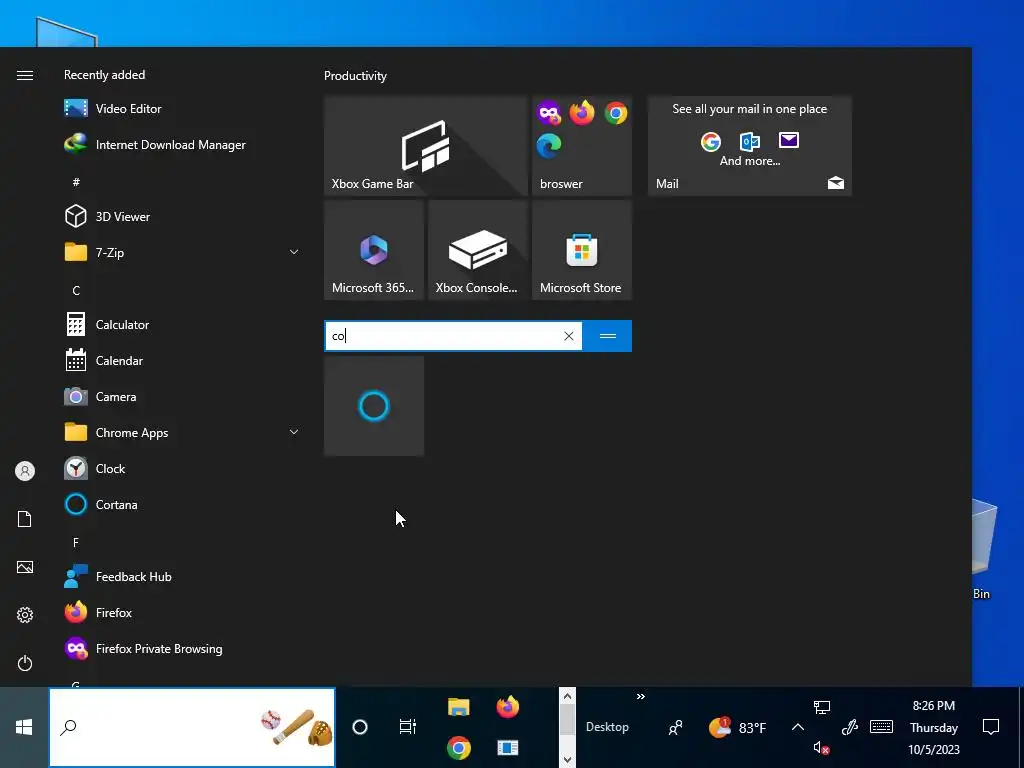Click the network icon in tray

coord(822,707)
